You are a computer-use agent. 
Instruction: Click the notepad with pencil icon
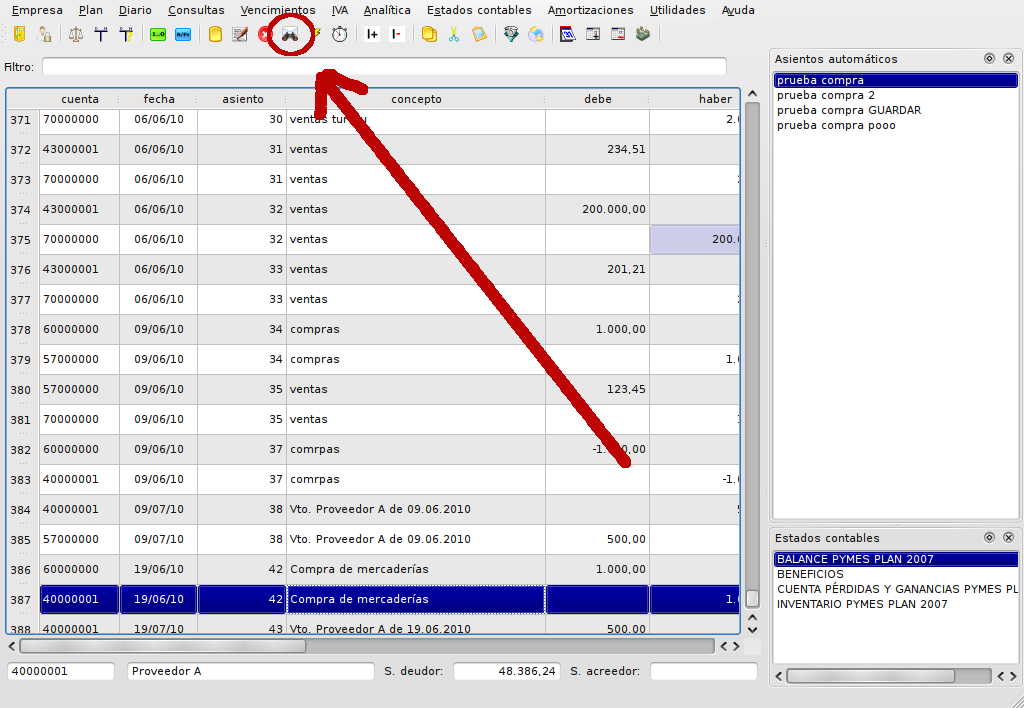coord(240,34)
